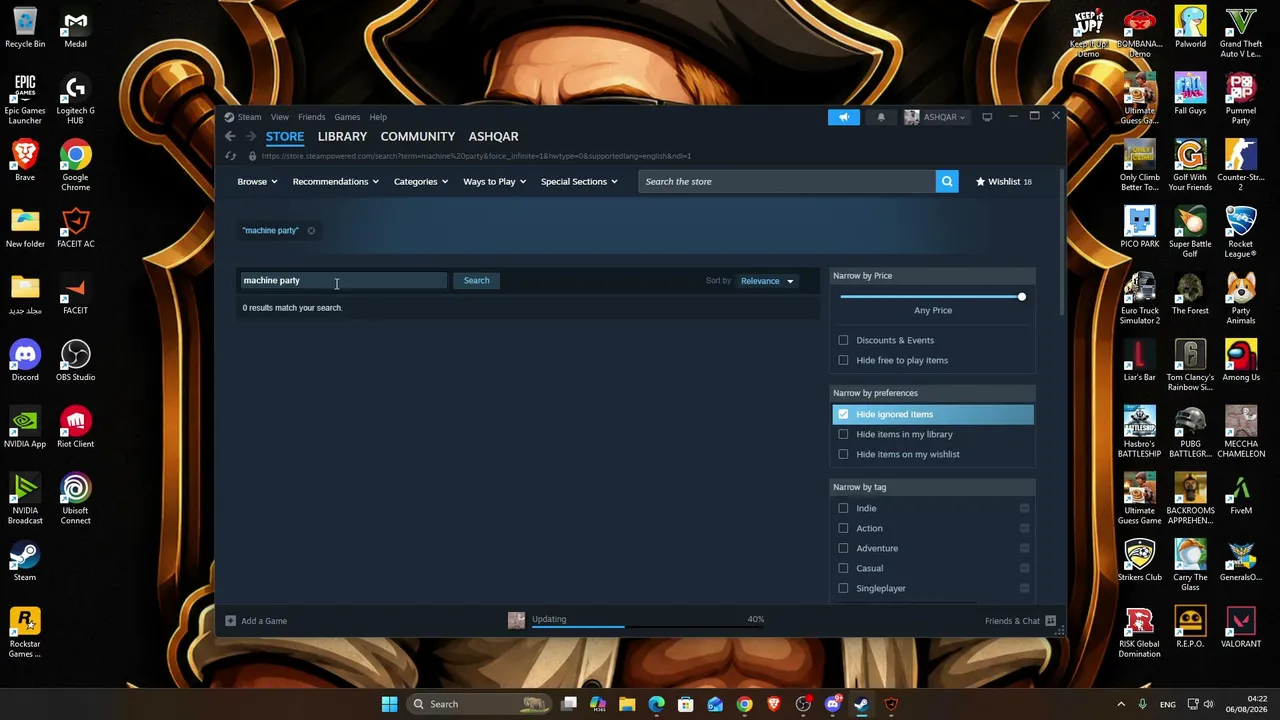
Task: Select the Epic Games Launcher desktop icon
Action: tap(25, 99)
